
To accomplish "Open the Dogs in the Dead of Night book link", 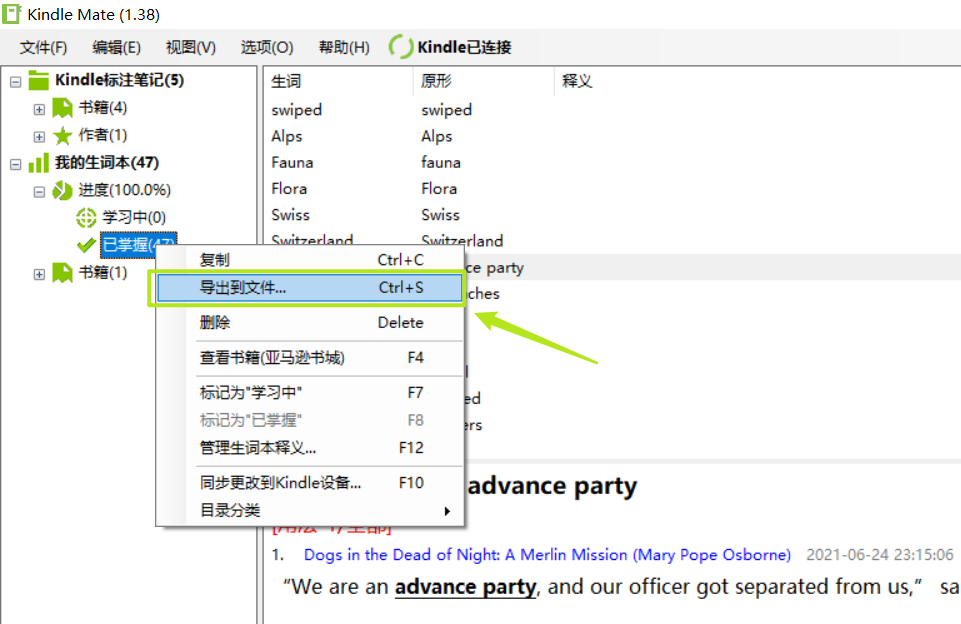I will pos(547,555).
